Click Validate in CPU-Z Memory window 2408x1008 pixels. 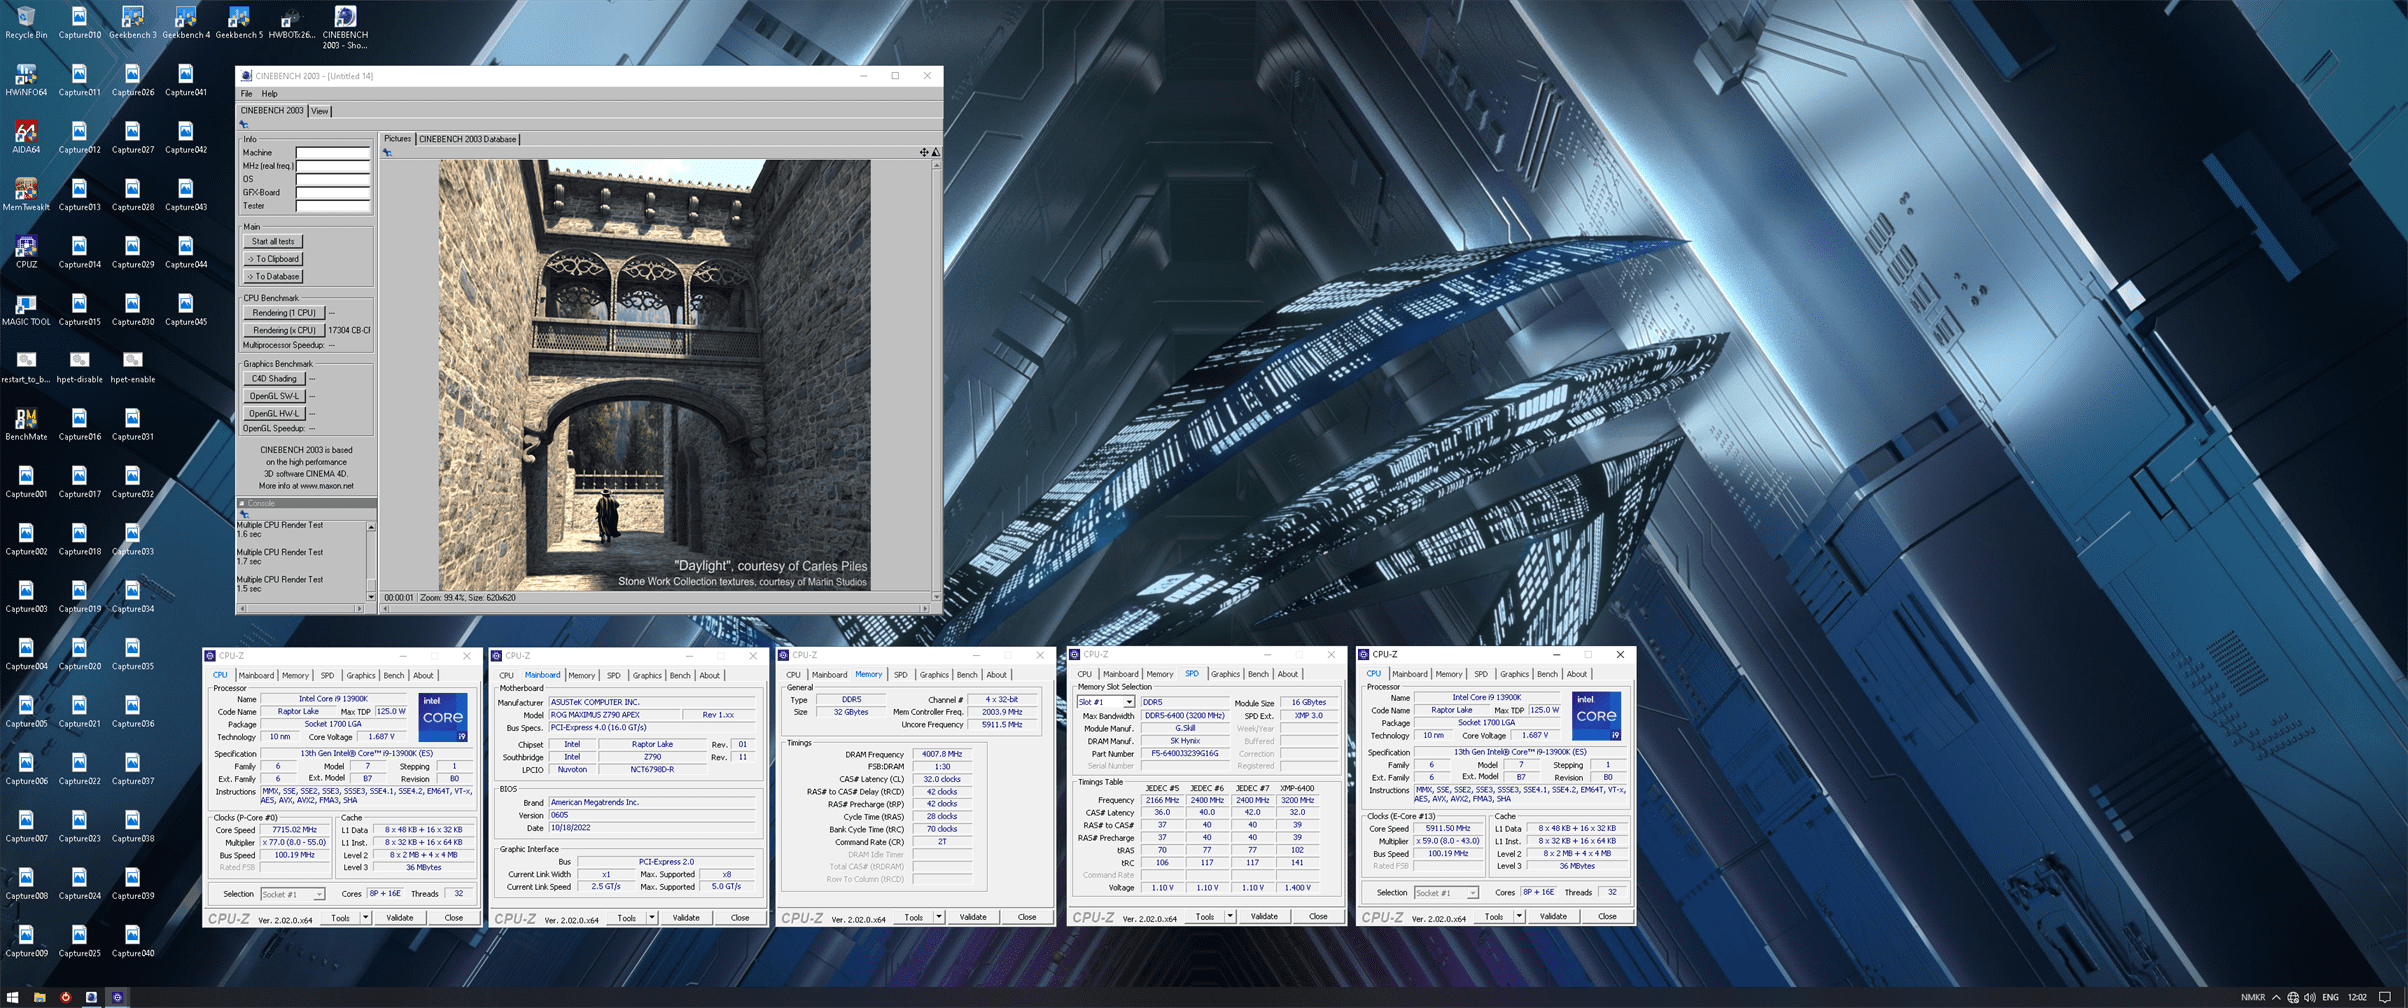972,916
